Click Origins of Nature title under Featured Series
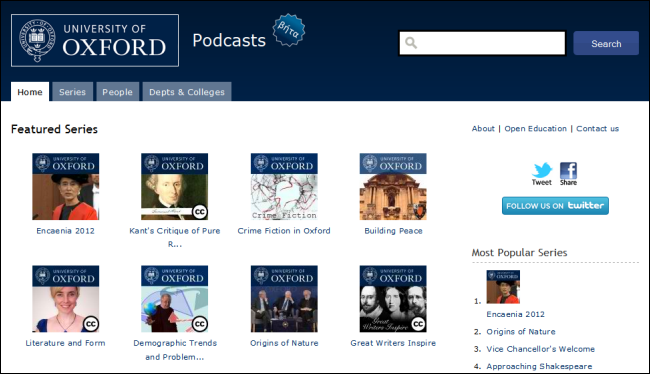Image resolution: width=650 pixels, height=374 pixels. click(284, 343)
